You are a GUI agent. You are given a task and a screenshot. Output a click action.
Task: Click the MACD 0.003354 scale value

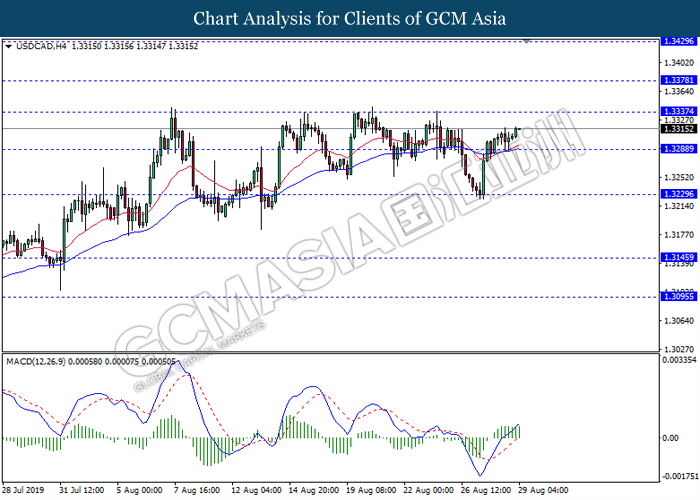679,360
